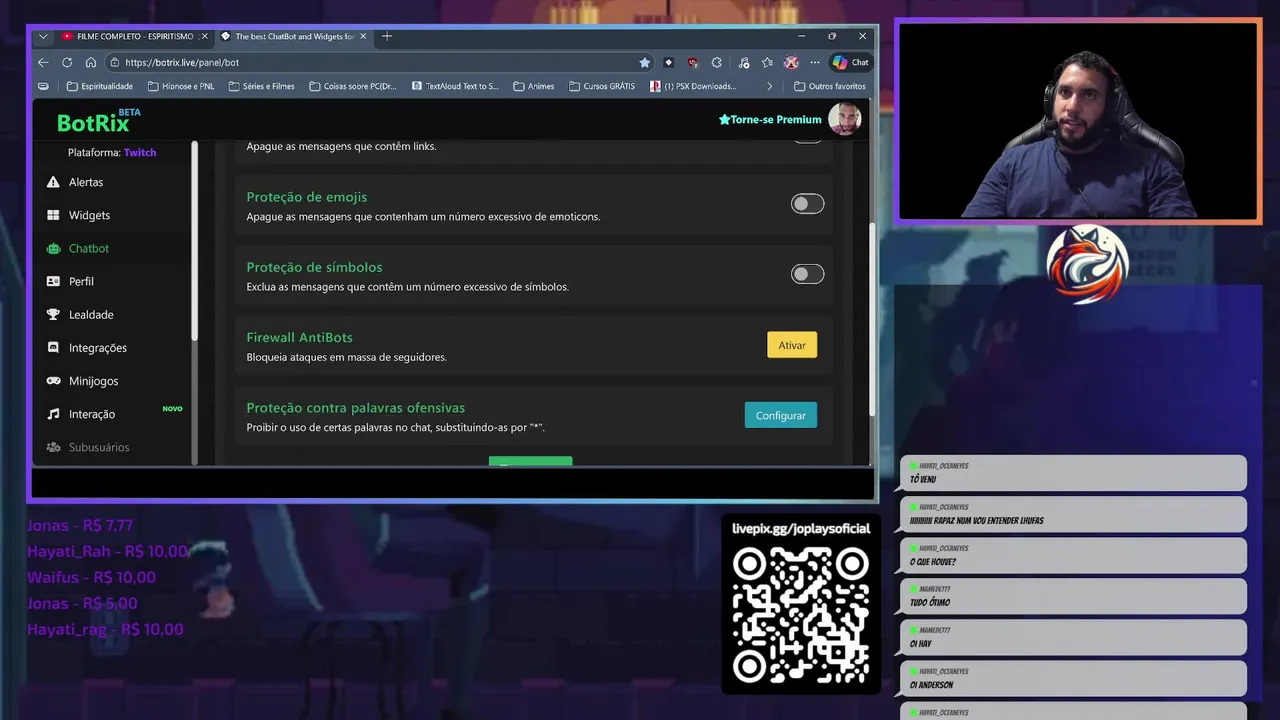1280x720 pixels.
Task: Click the browser home icon
Action: point(91,62)
